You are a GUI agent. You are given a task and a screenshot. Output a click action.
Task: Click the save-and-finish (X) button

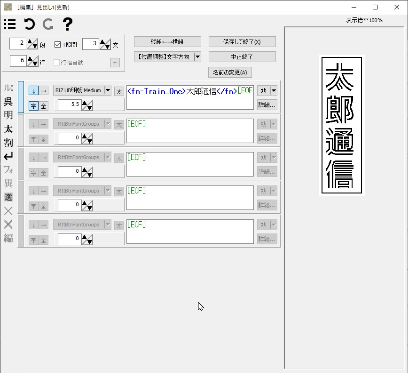(x=242, y=42)
